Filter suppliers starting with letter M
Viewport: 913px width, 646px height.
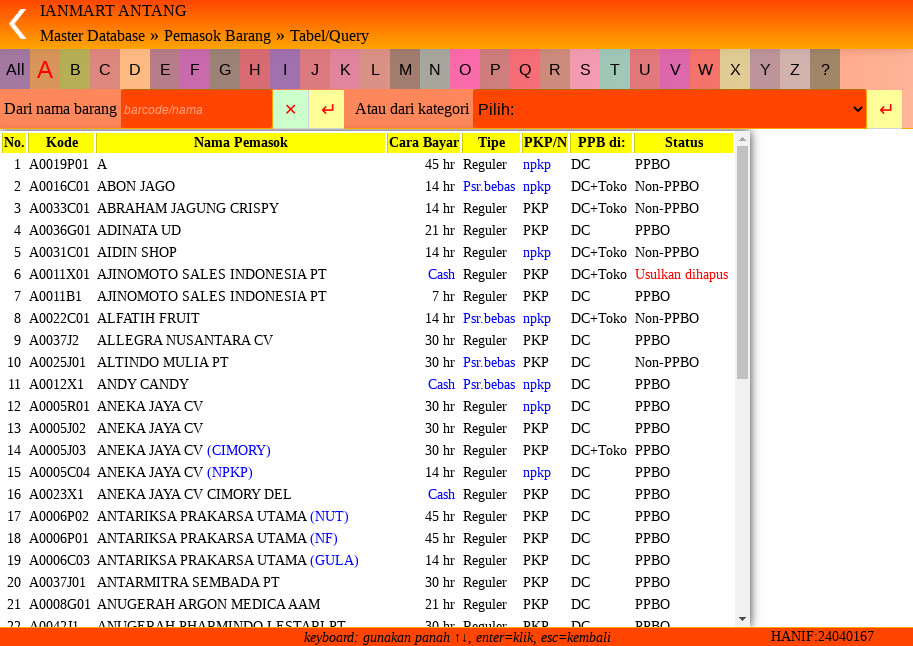[405, 69]
